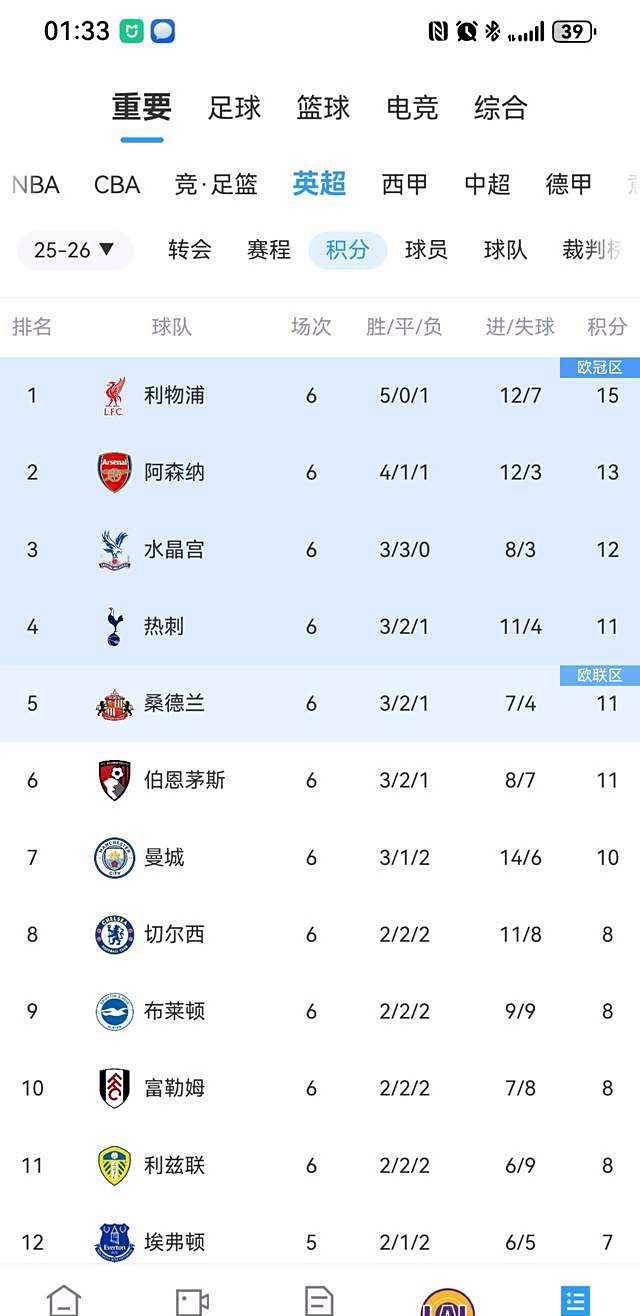This screenshot has width=640, height=1316.
Task: Tap the Liverpool club crest
Action: (x=114, y=396)
